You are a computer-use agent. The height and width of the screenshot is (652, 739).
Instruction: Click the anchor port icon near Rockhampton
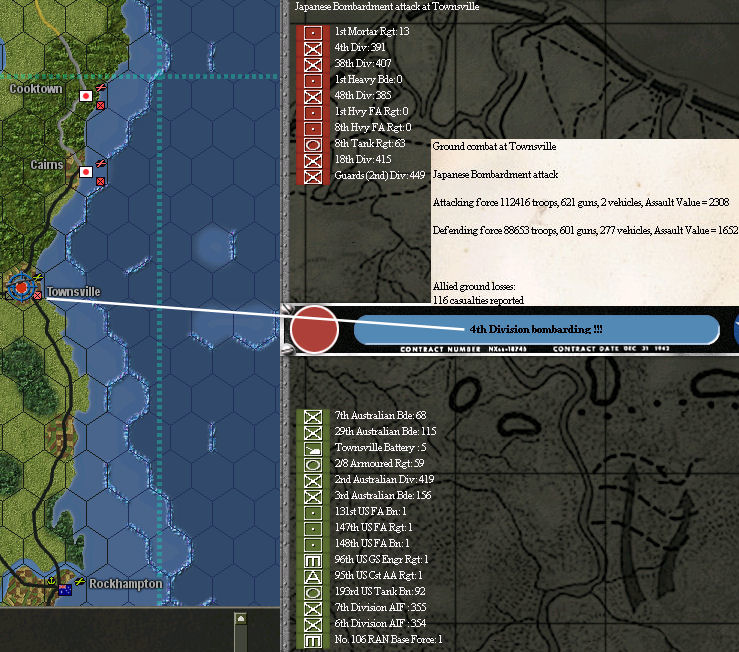(x=52, y=580)
